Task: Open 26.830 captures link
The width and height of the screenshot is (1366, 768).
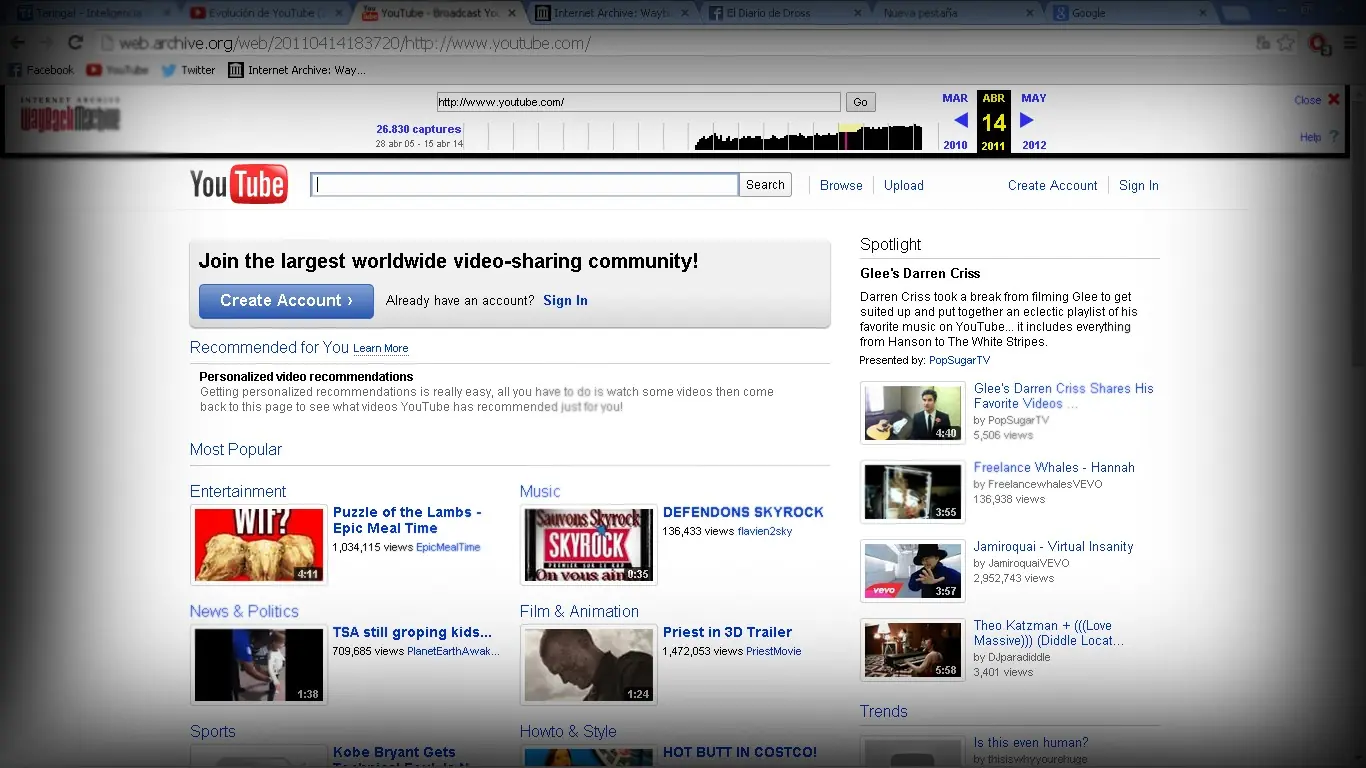Action: point(419,129)
